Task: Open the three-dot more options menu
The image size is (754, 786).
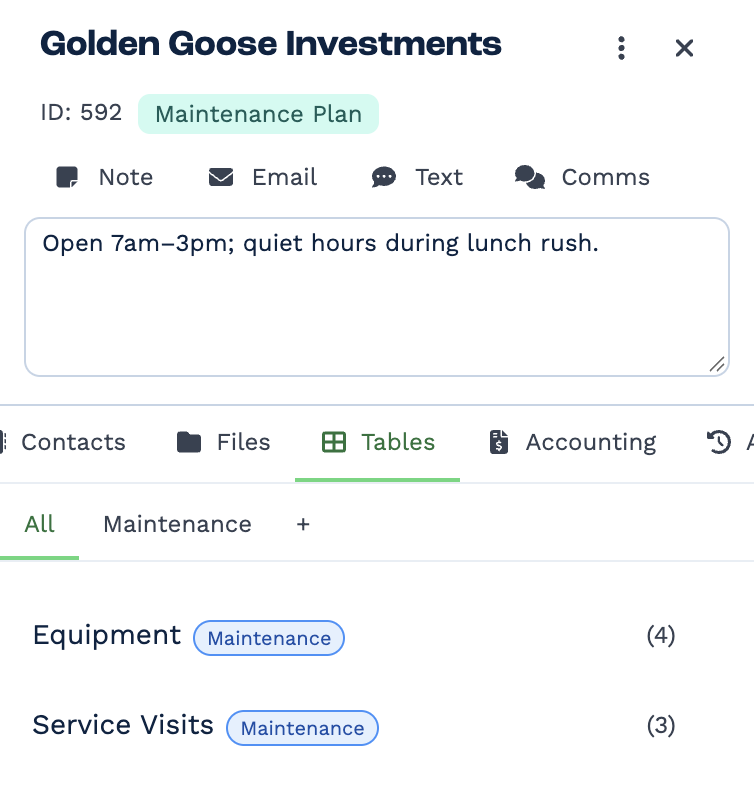Action: tap(621, 48)
